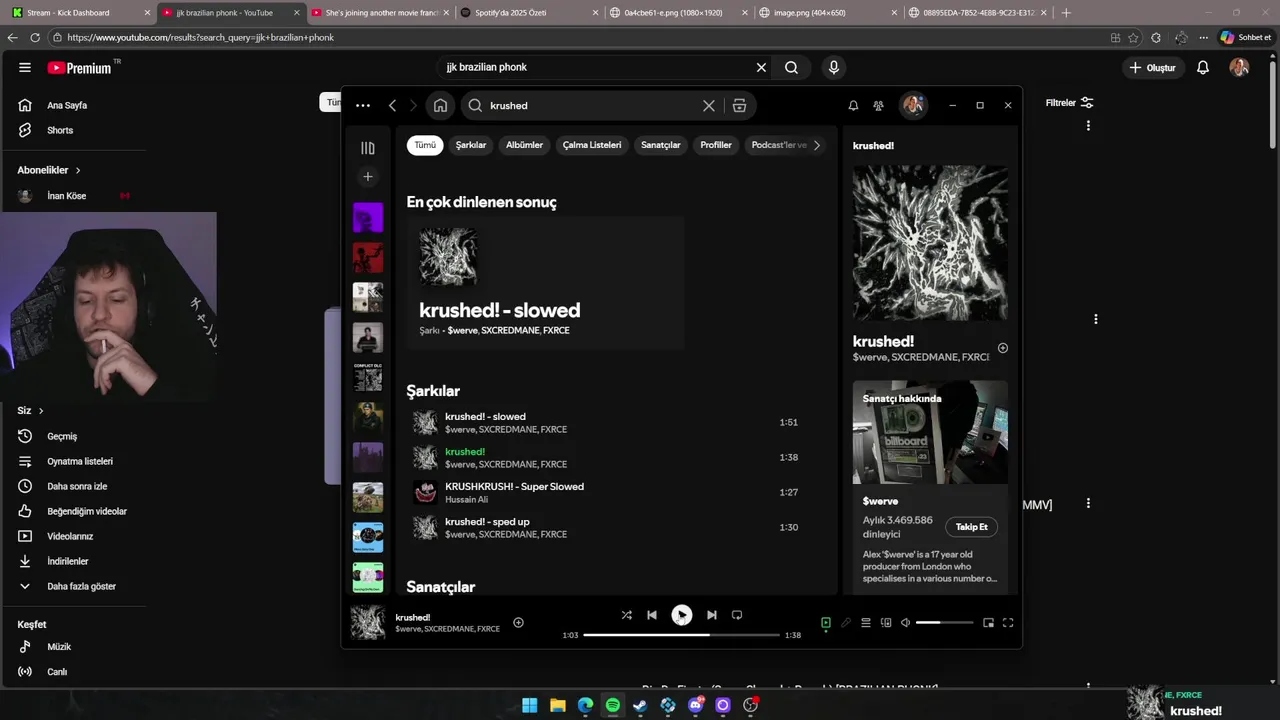Image resolution: width=1280 pixels, height=720 pixels.
Task: Open YouTube notifications bell
Action: pos(1203,67)
